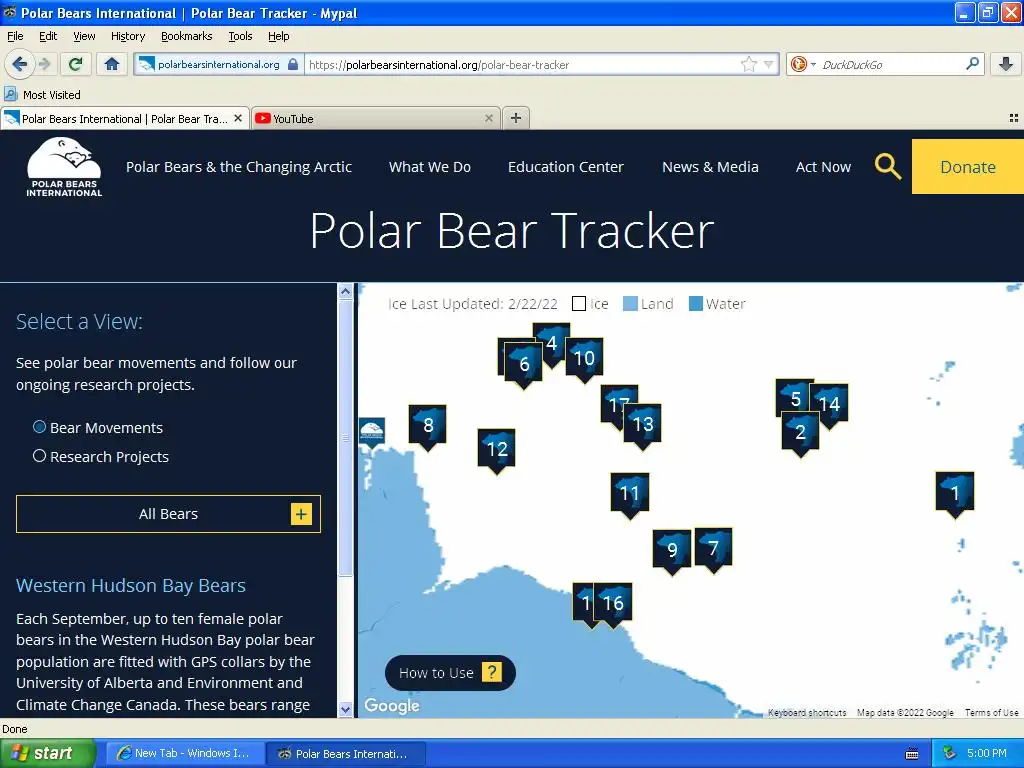Screen dimensions: 1024x768
Task: Click the Water legend swatch
Action: tap(696, 304)
